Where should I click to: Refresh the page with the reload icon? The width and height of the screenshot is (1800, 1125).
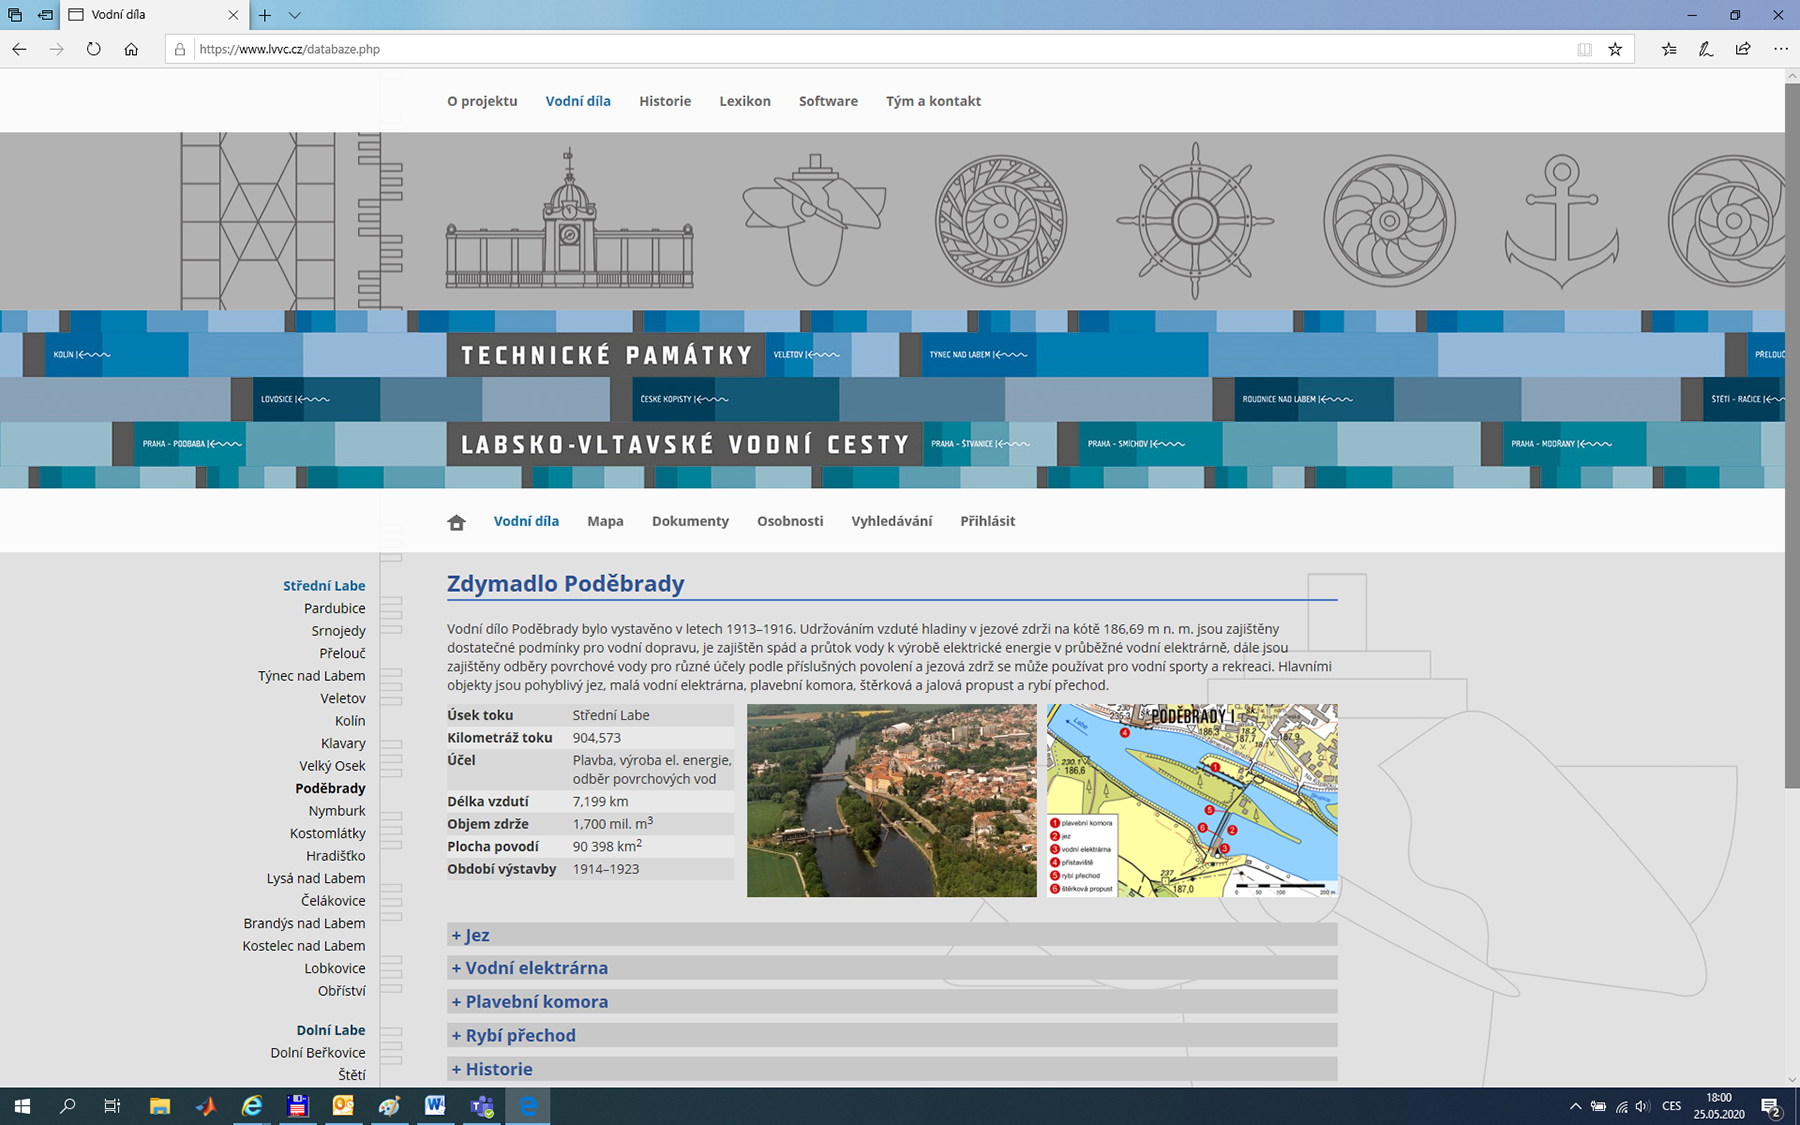coord(93,49)
